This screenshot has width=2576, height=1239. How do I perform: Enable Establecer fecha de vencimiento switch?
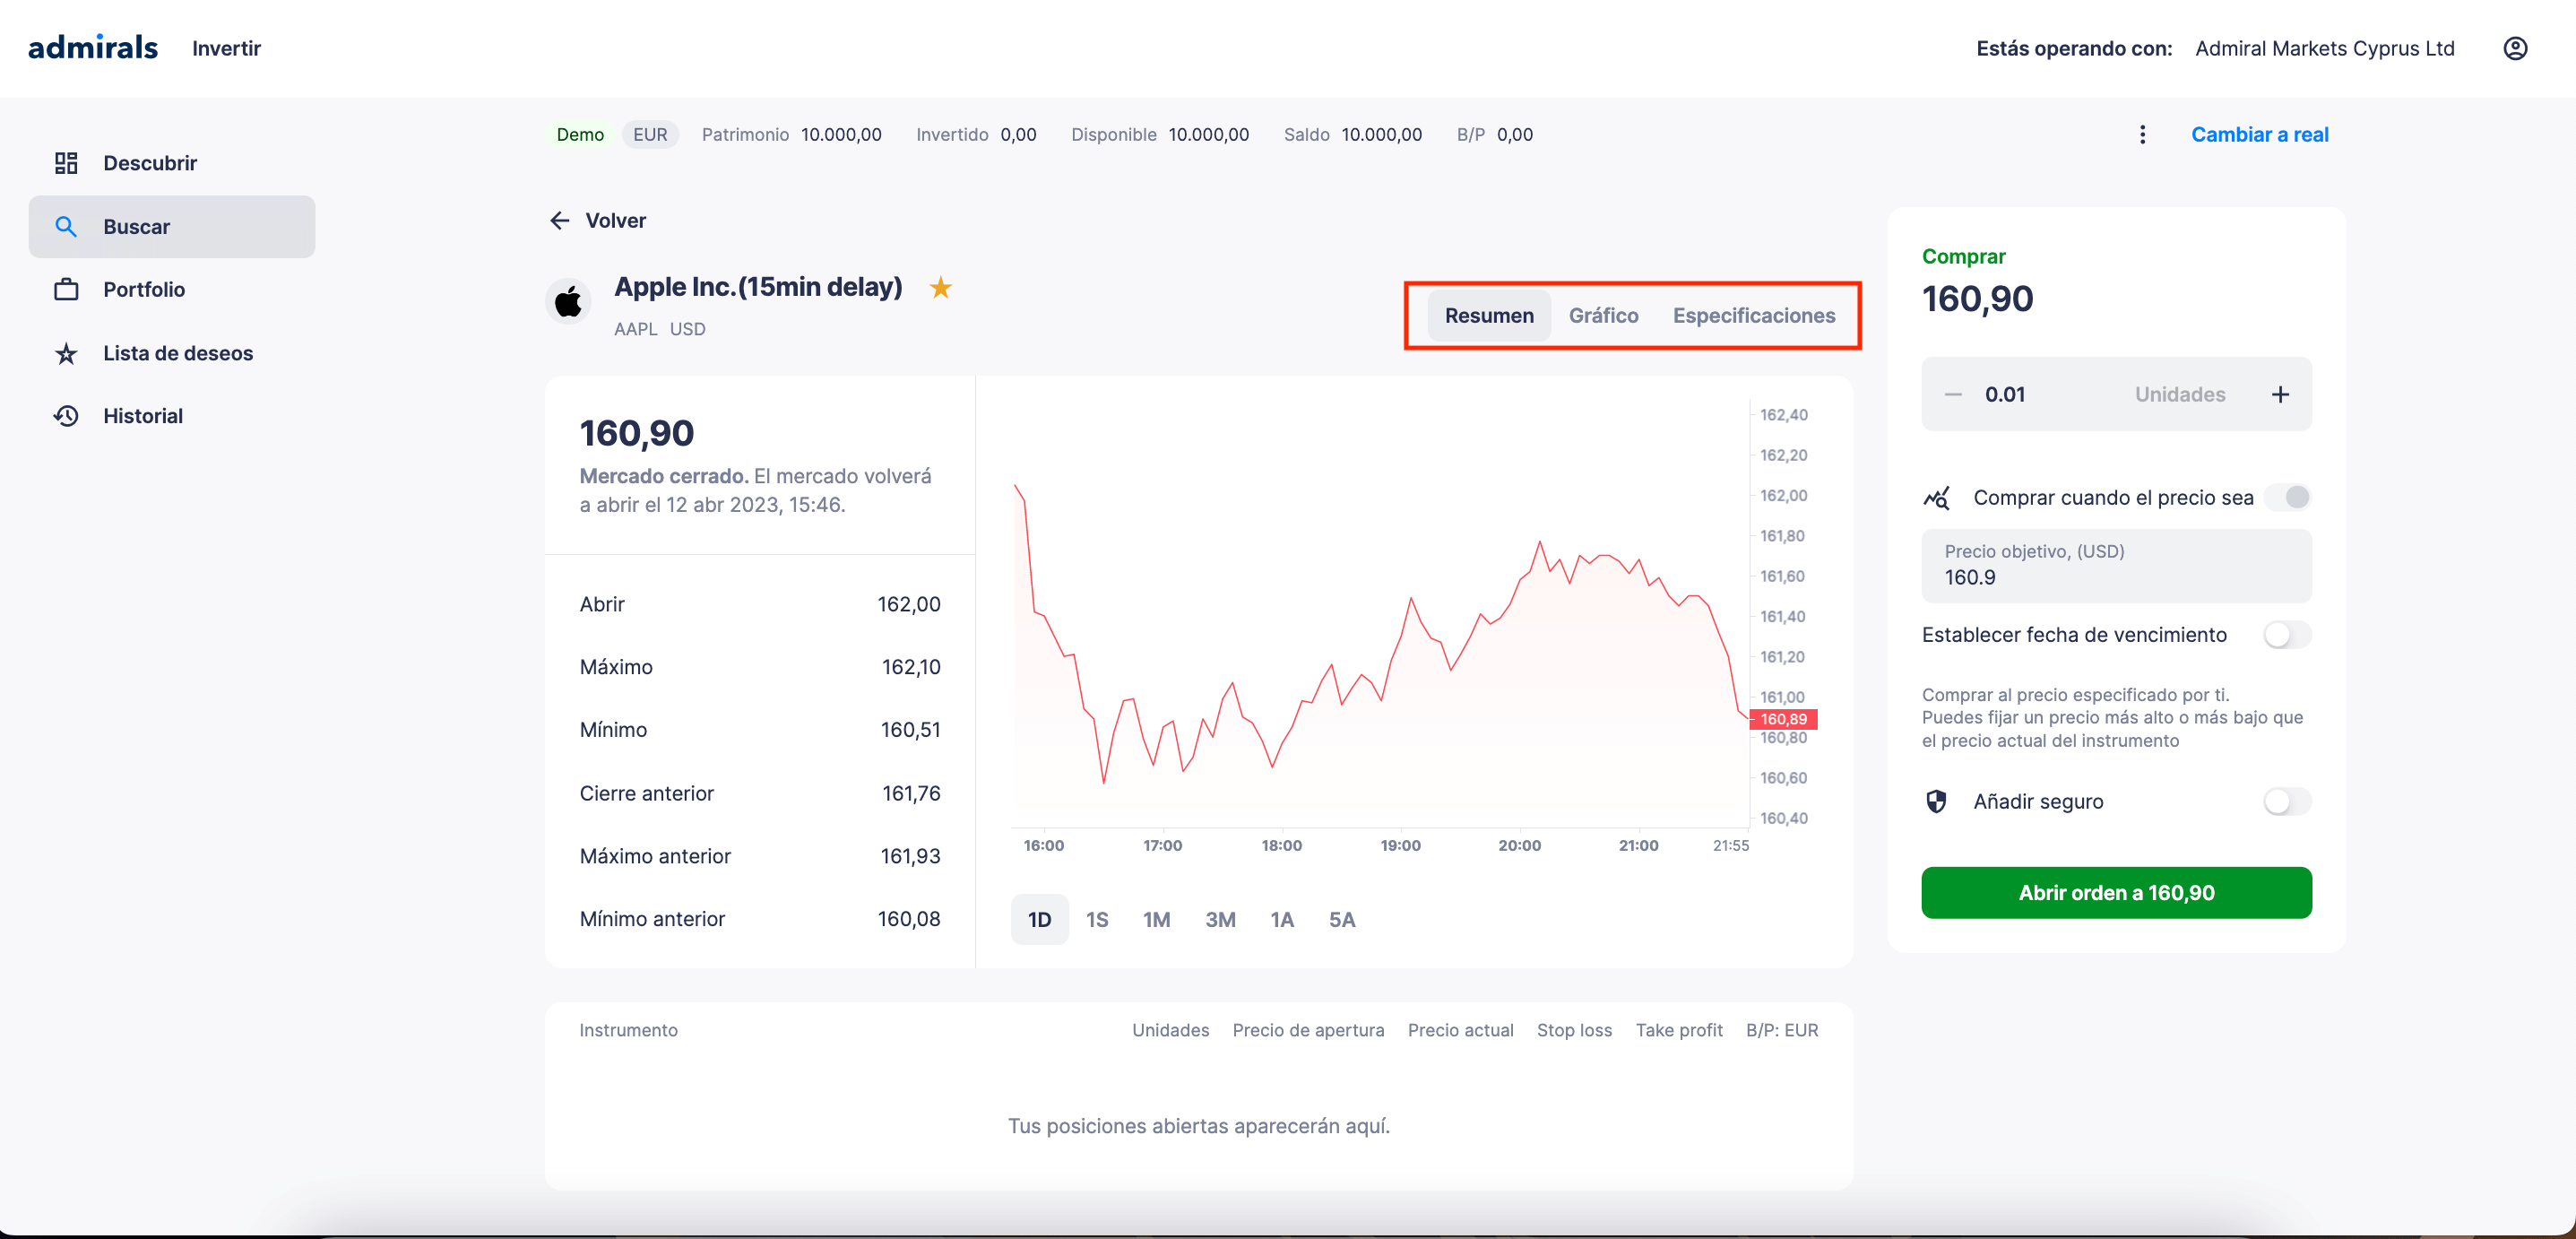[x=2287, y=635]
